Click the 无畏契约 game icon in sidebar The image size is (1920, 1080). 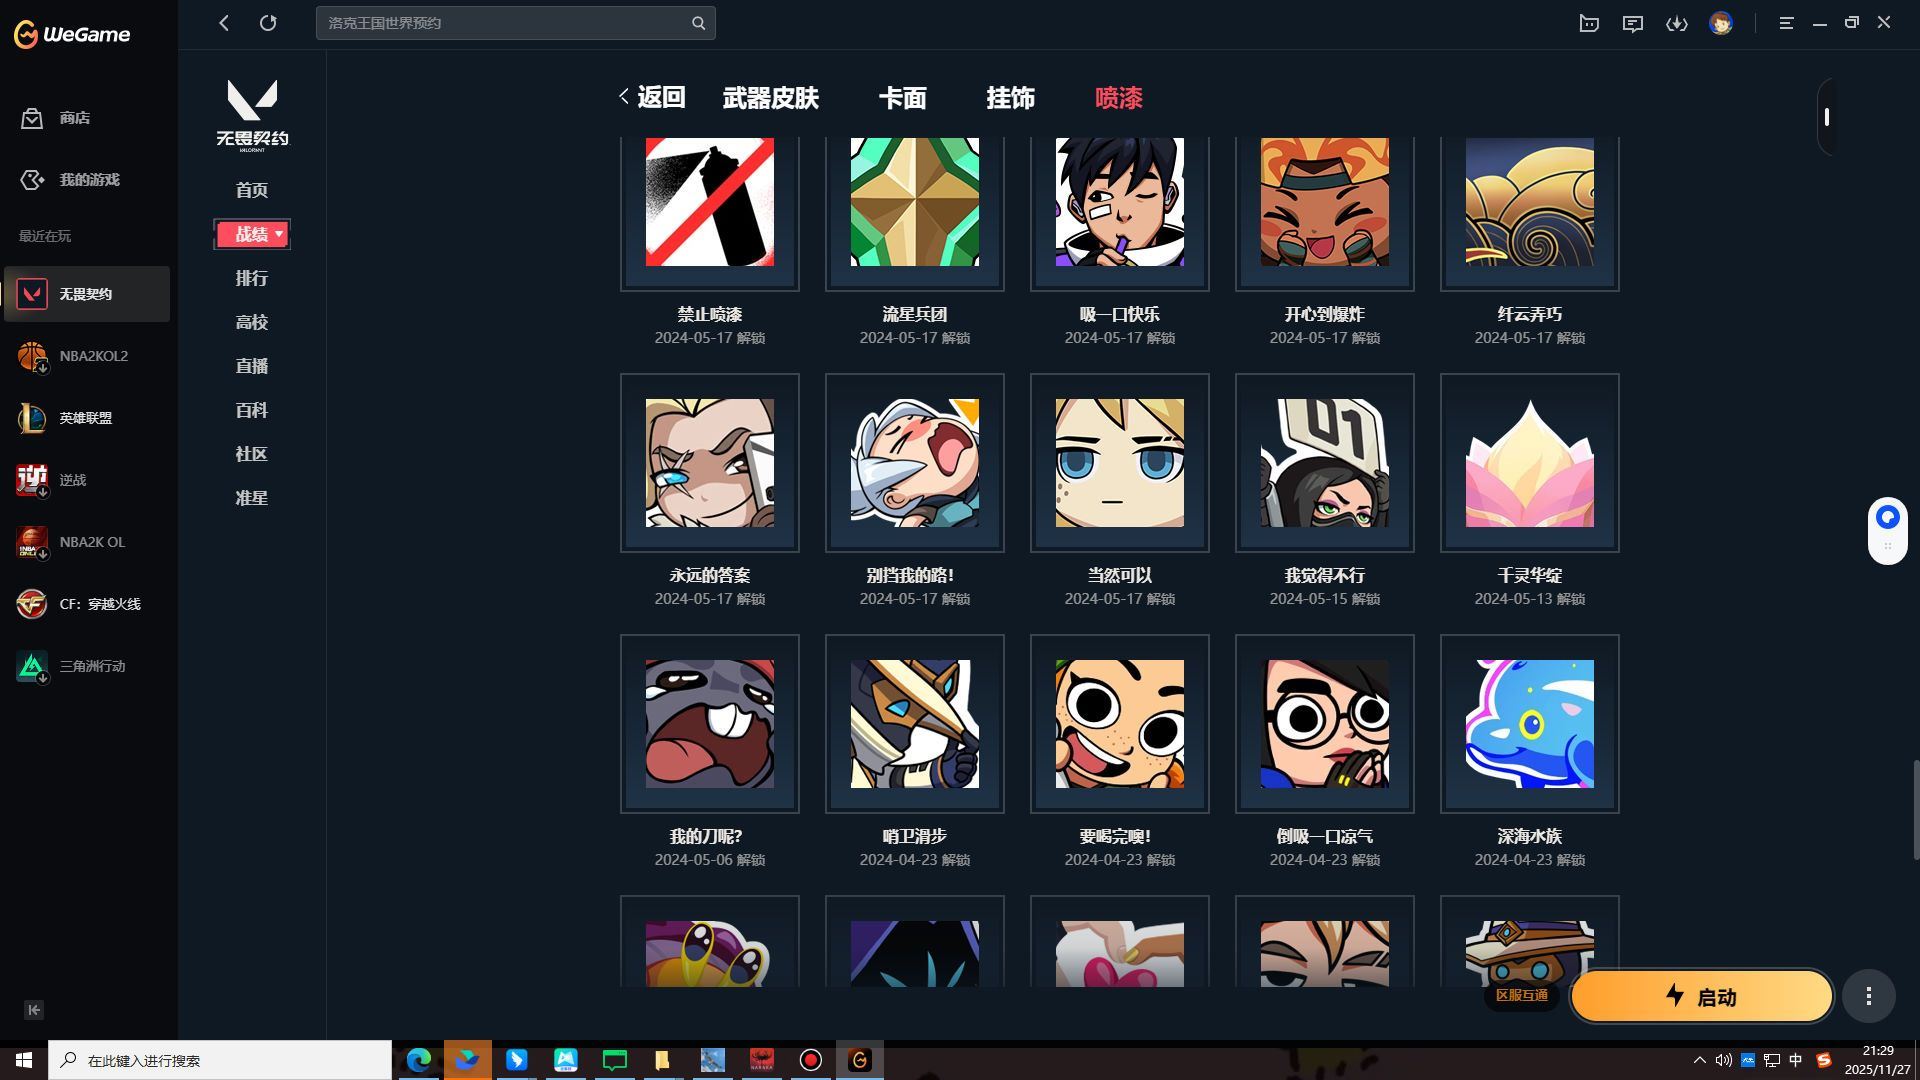(x=33, y=293)
